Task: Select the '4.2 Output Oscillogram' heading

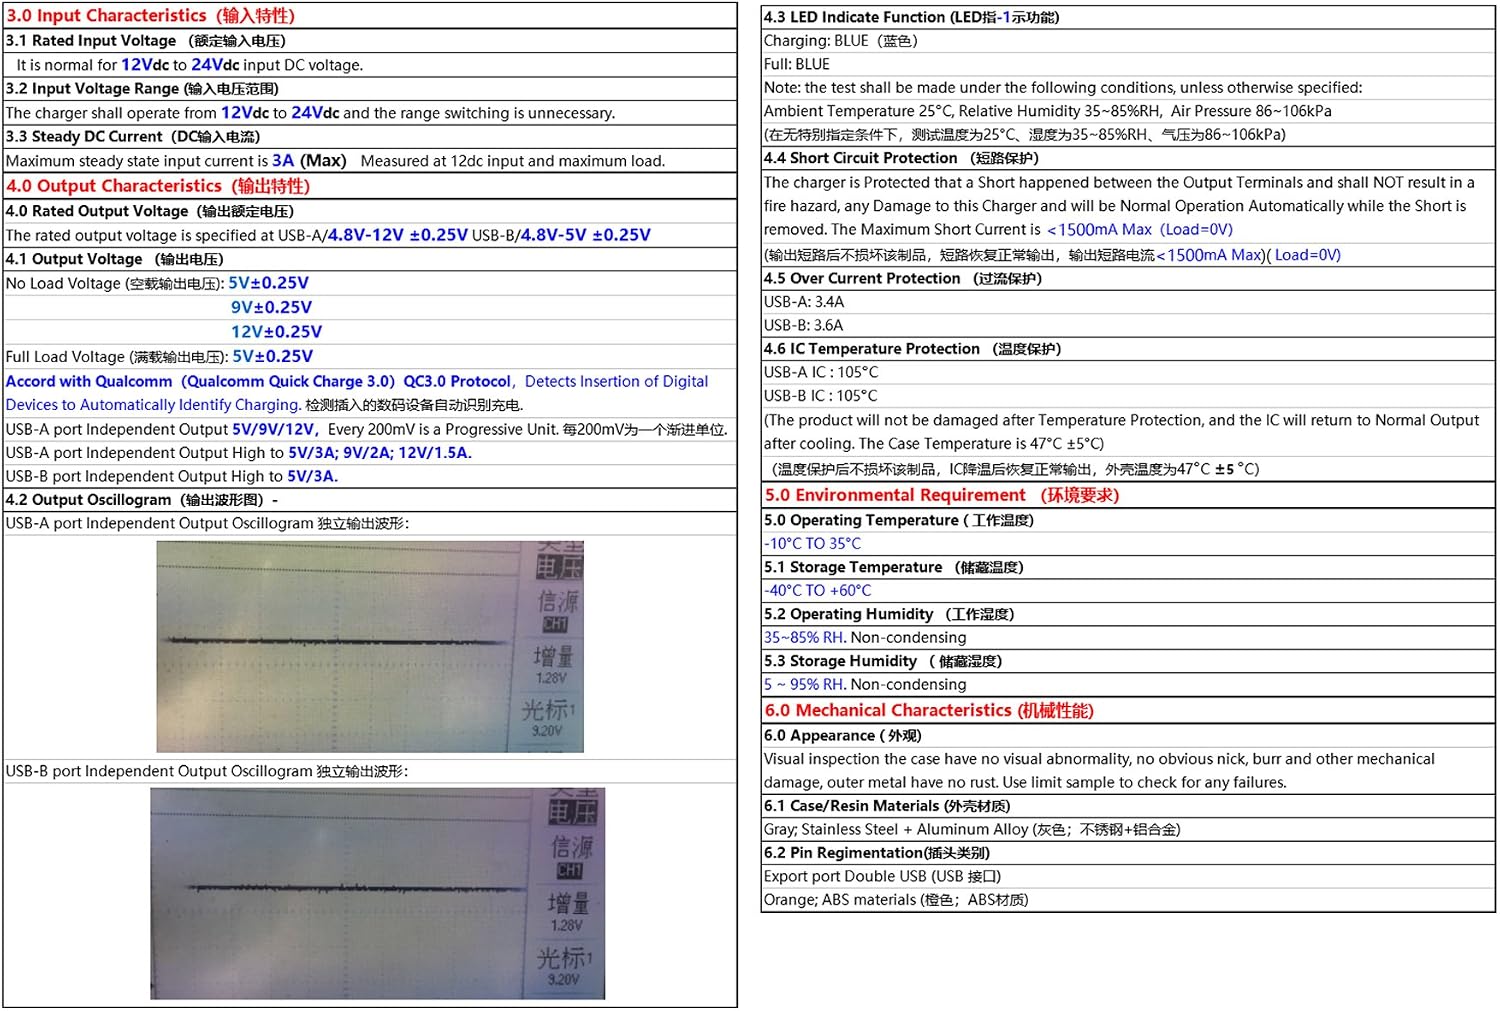Action: click(142, 500)
